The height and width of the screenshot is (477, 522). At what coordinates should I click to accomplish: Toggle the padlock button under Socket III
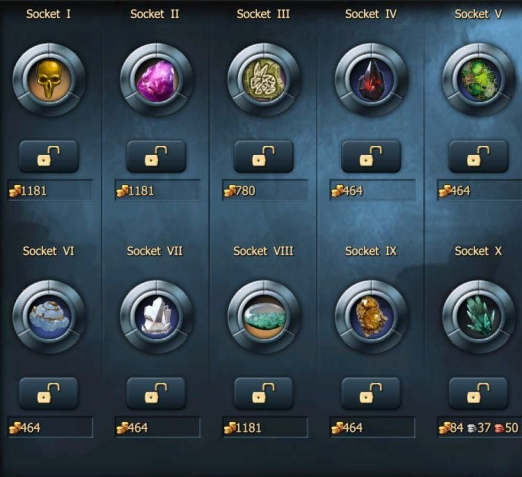[x=264, y=156]
